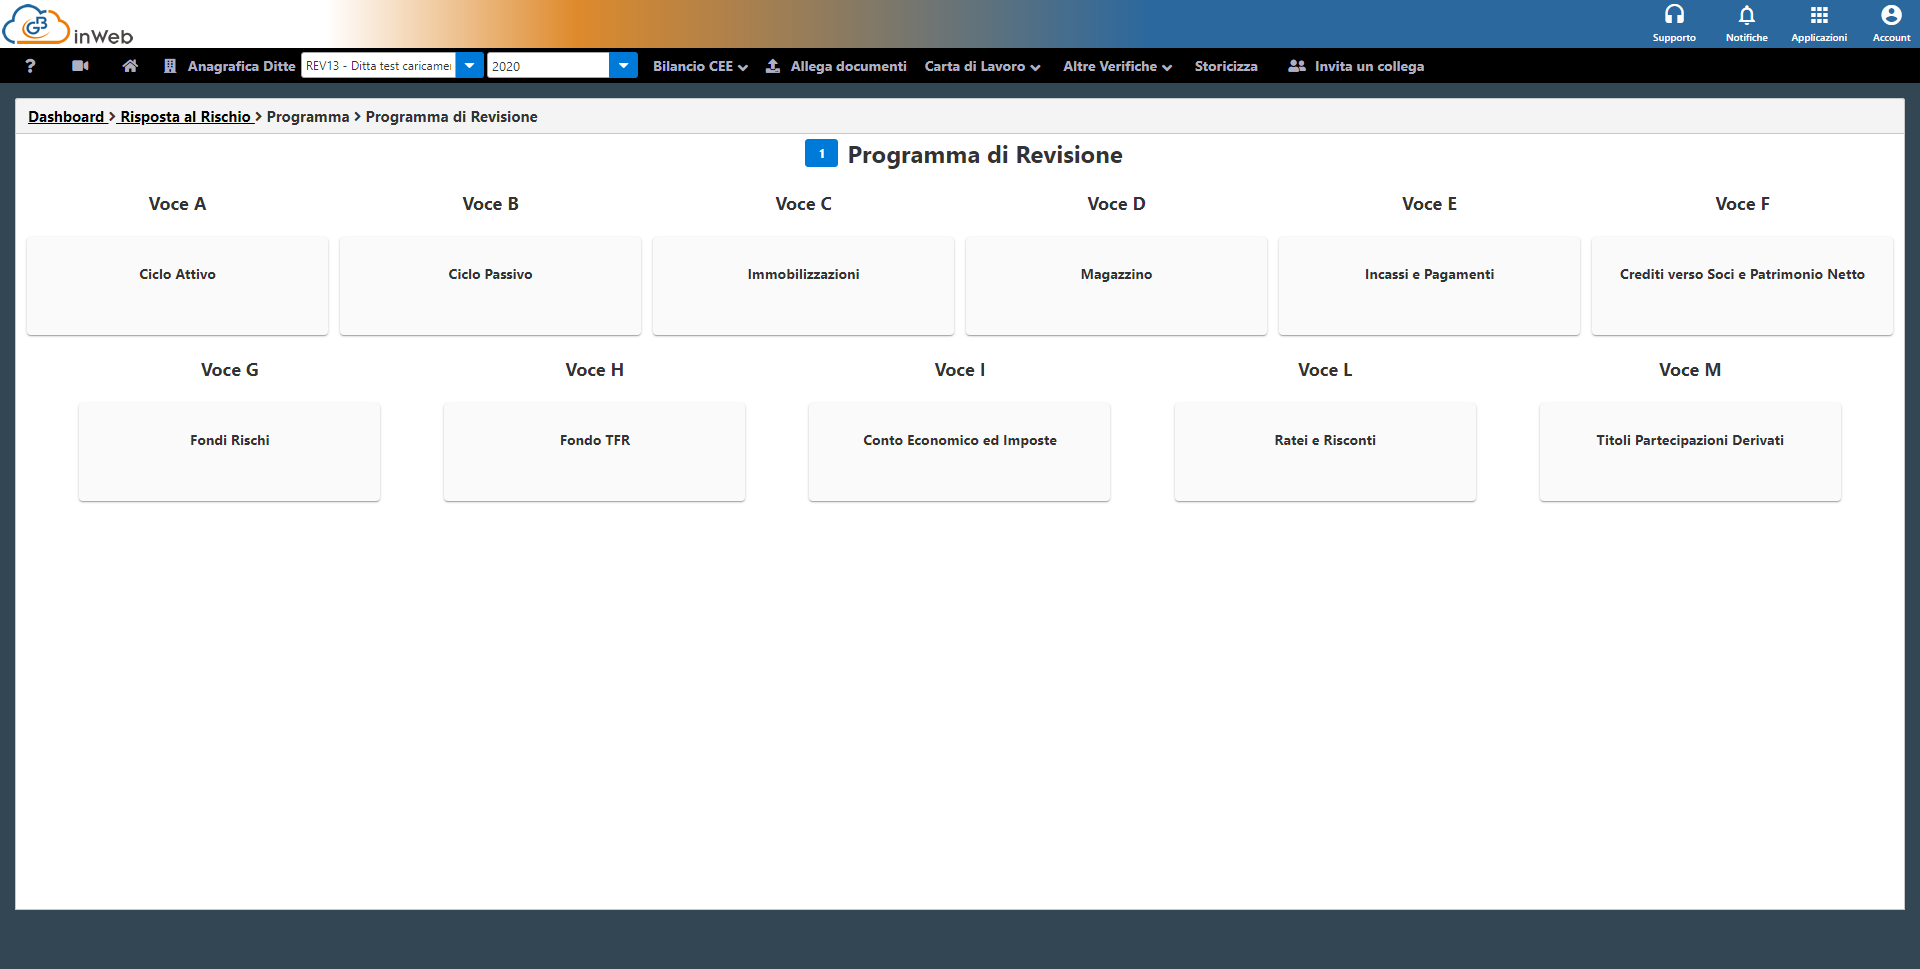Click the blue number 1 badge
The image size is (1920, 969).
click(x=821, y=154)
